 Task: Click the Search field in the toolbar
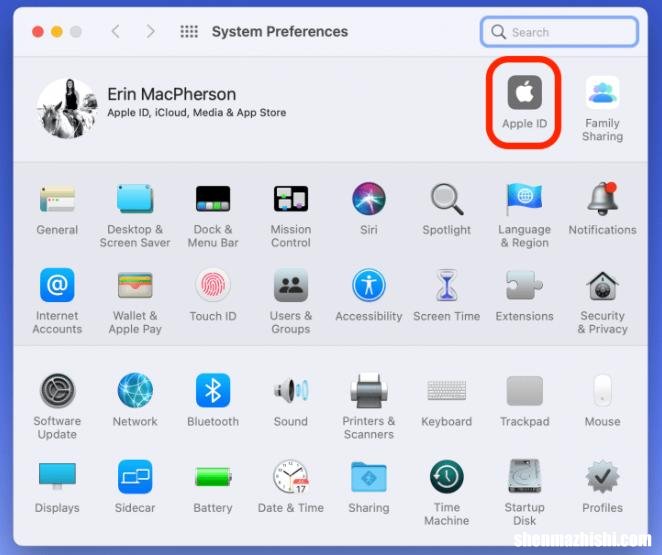pyautogui.click(x=559, y=32)
